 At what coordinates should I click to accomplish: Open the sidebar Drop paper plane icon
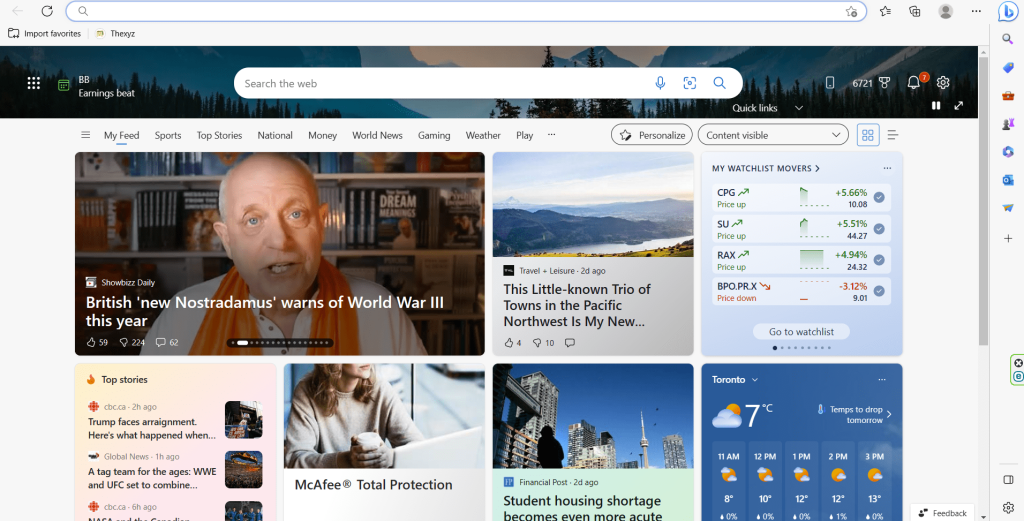tap(1008, 208)
